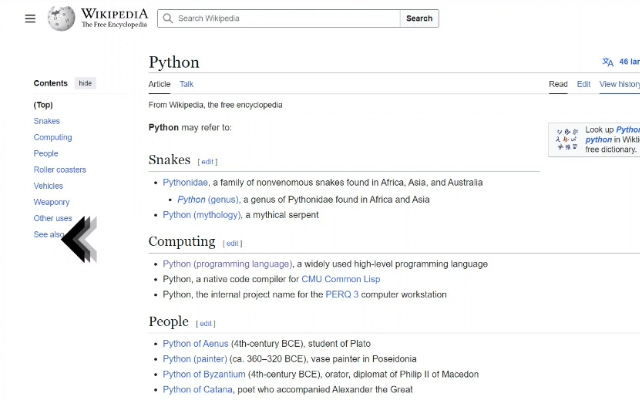Screen dimensions: 640x400
Task: Click the Contents heading label
Action: [x=51, y=83]
